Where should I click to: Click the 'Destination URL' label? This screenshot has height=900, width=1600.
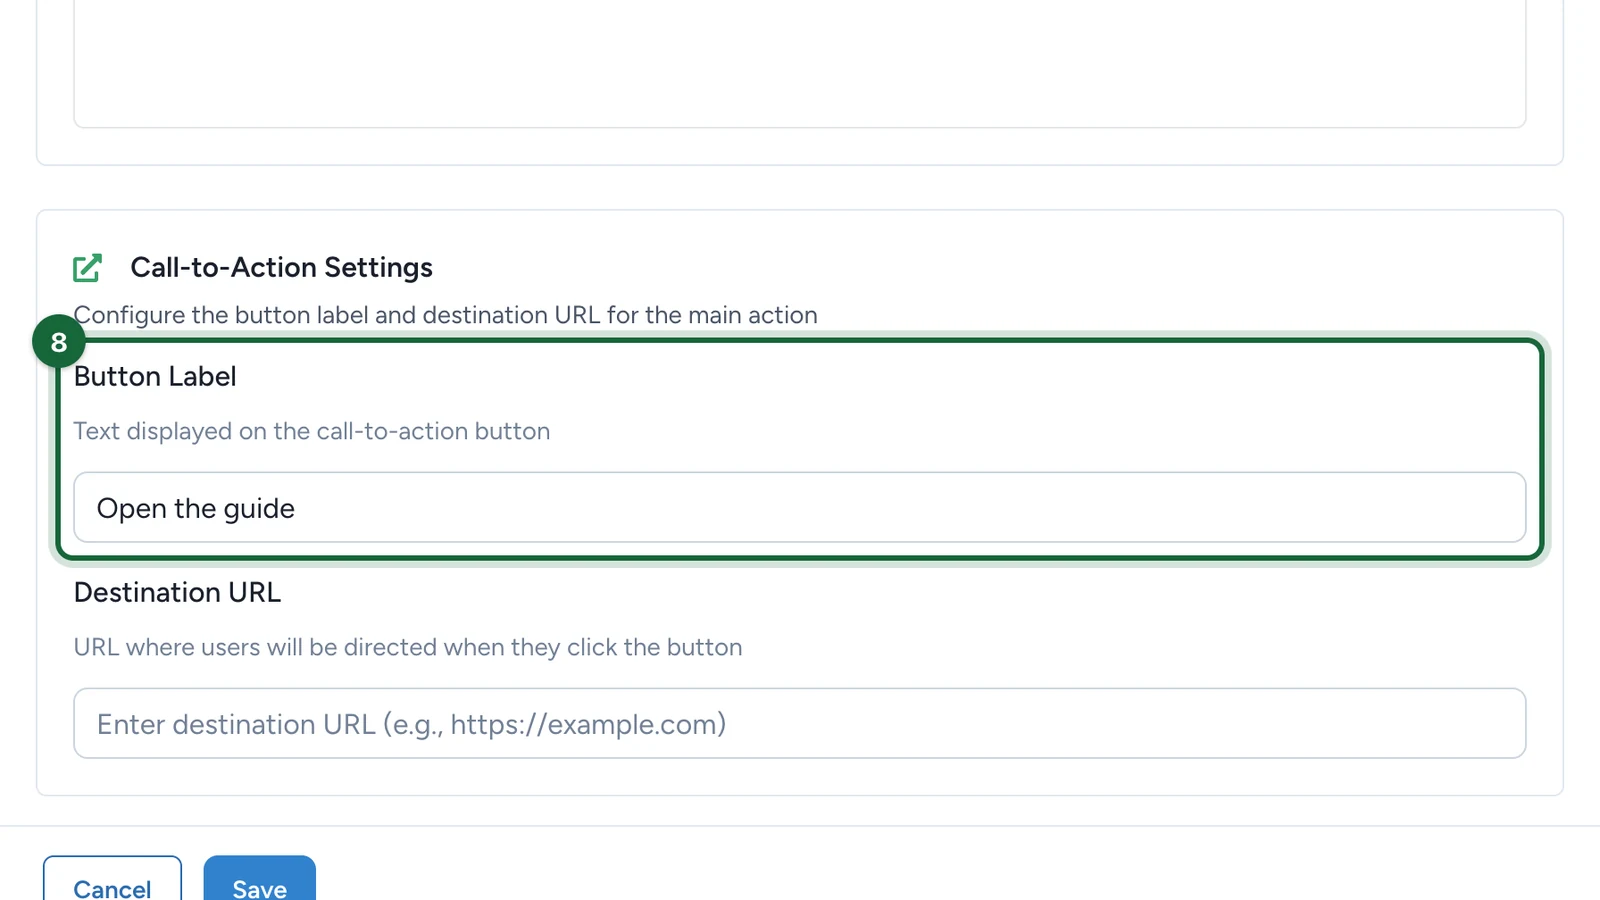(177, 592)
